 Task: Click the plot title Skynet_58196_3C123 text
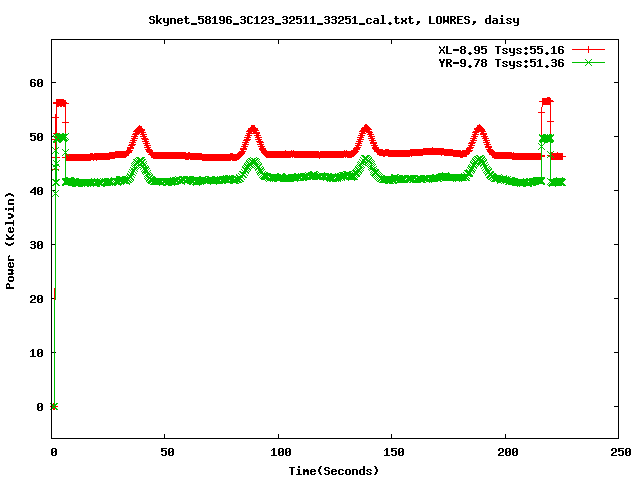point(334,20)
